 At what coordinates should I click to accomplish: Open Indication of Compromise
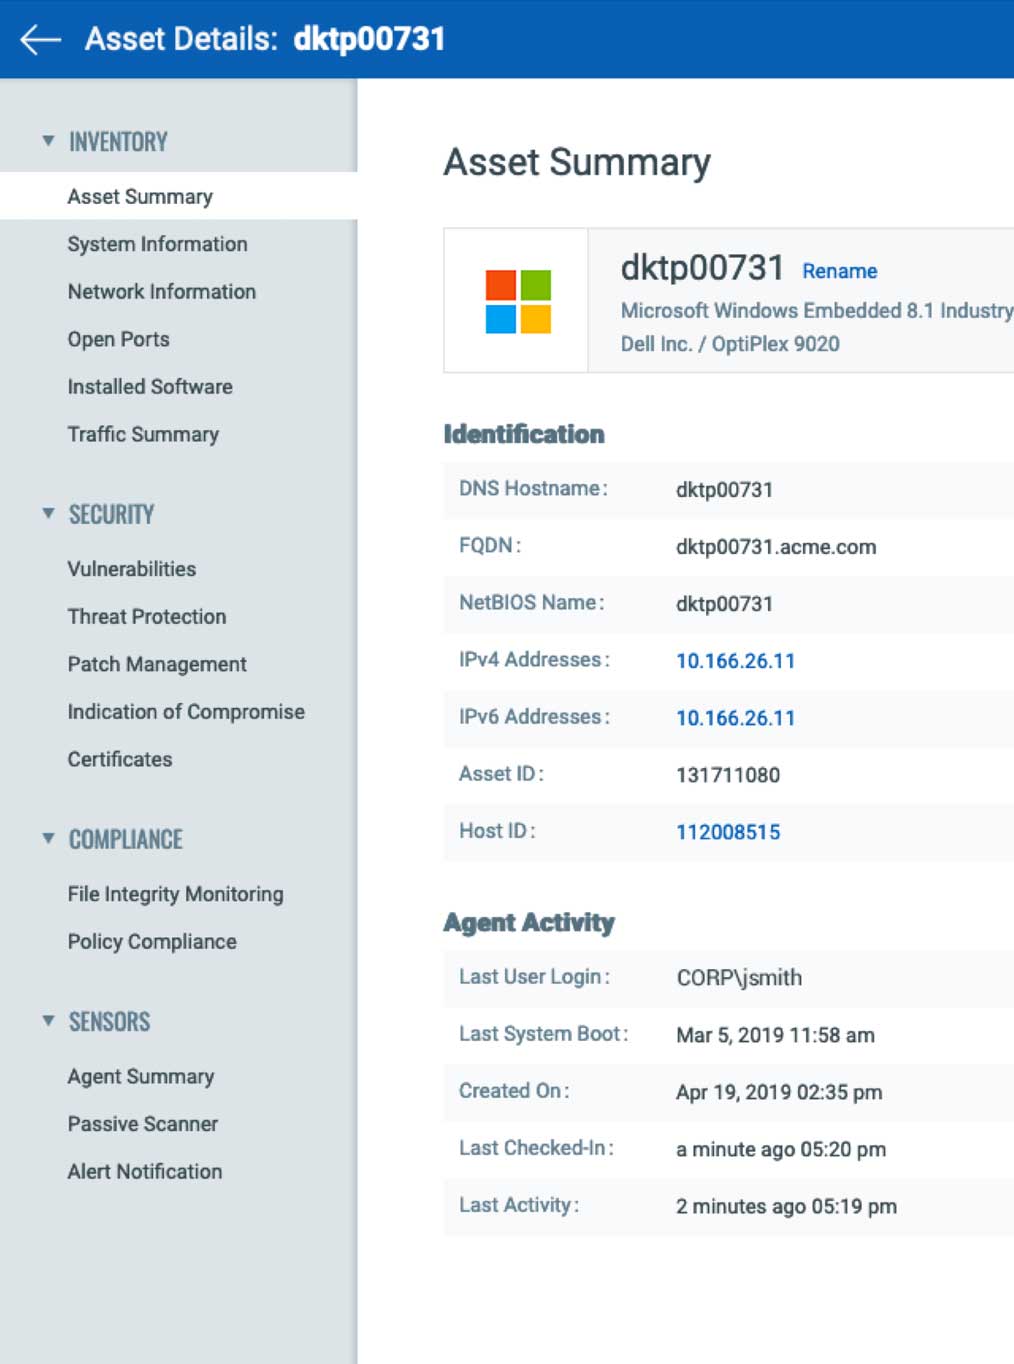(x=186, y=711)
